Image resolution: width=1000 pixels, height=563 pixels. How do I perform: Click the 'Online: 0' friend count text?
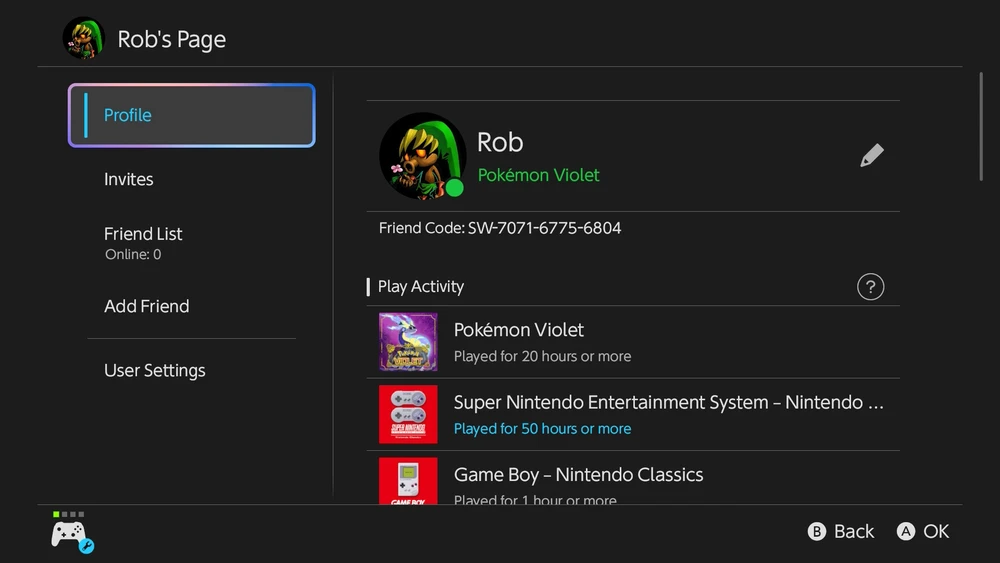(x=133, y=254)
